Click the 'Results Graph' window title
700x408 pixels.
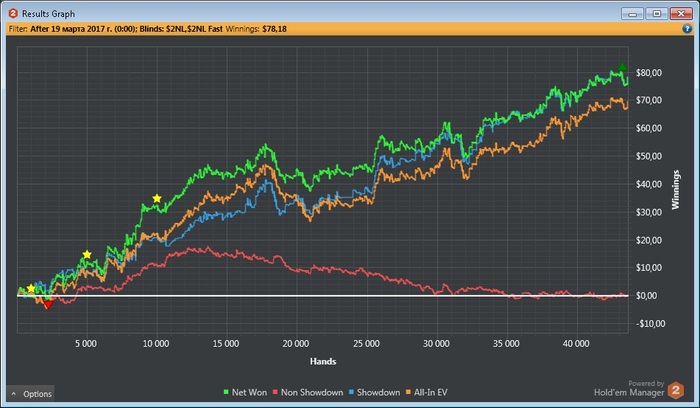(48, 14)
